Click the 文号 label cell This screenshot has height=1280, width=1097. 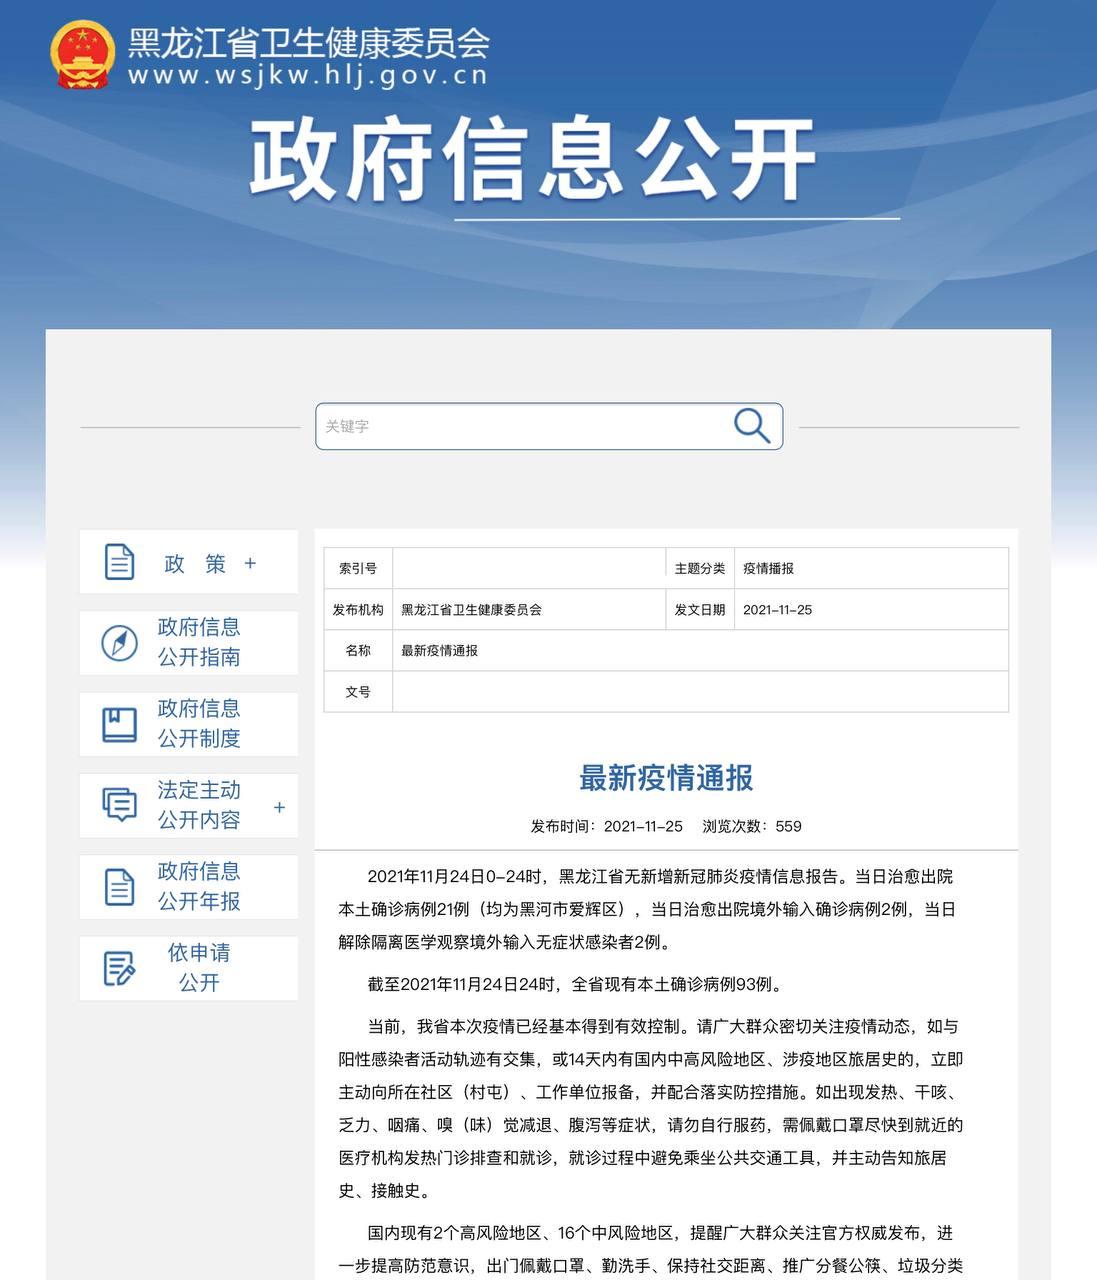(x=358, y=691)
